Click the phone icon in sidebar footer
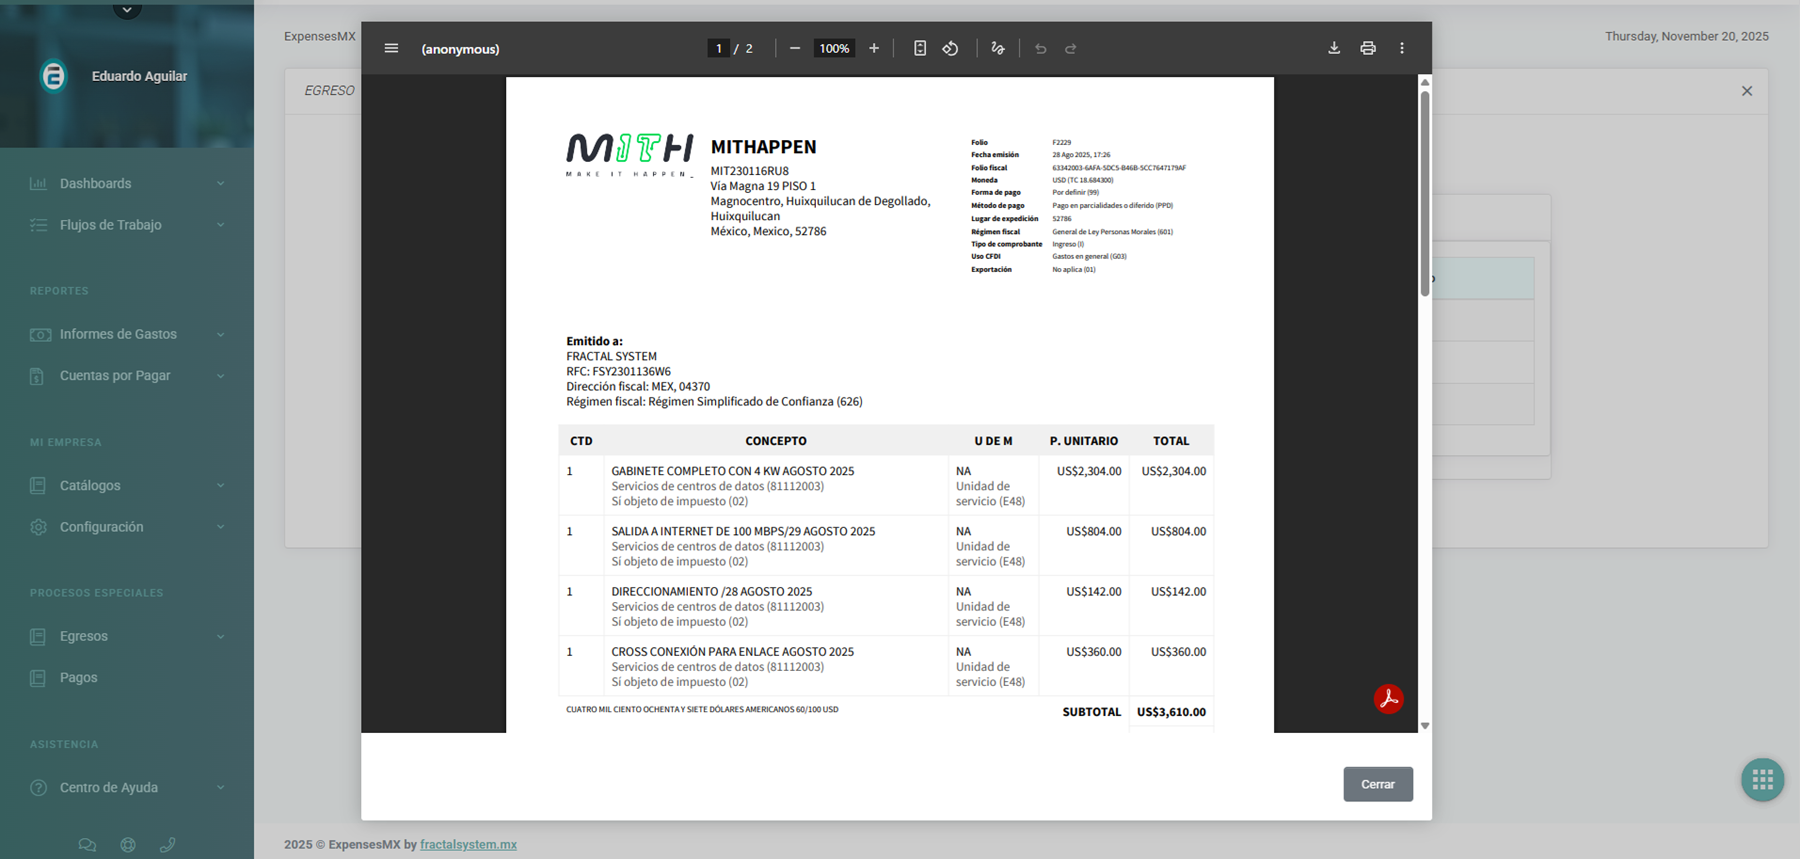Image resolution: width=1800 pixels, height=859 pixels. tap(167, 845)
